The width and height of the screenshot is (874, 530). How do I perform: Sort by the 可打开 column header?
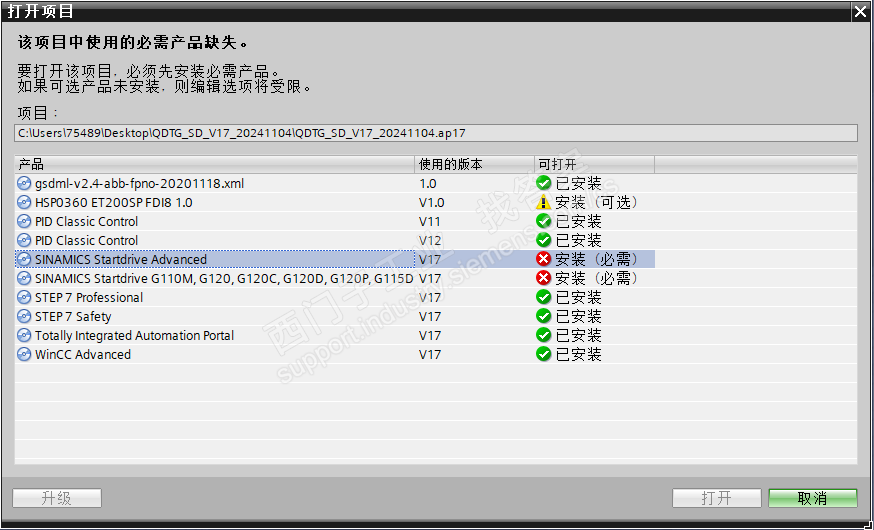pyautogui.click(x=594, y=164)
